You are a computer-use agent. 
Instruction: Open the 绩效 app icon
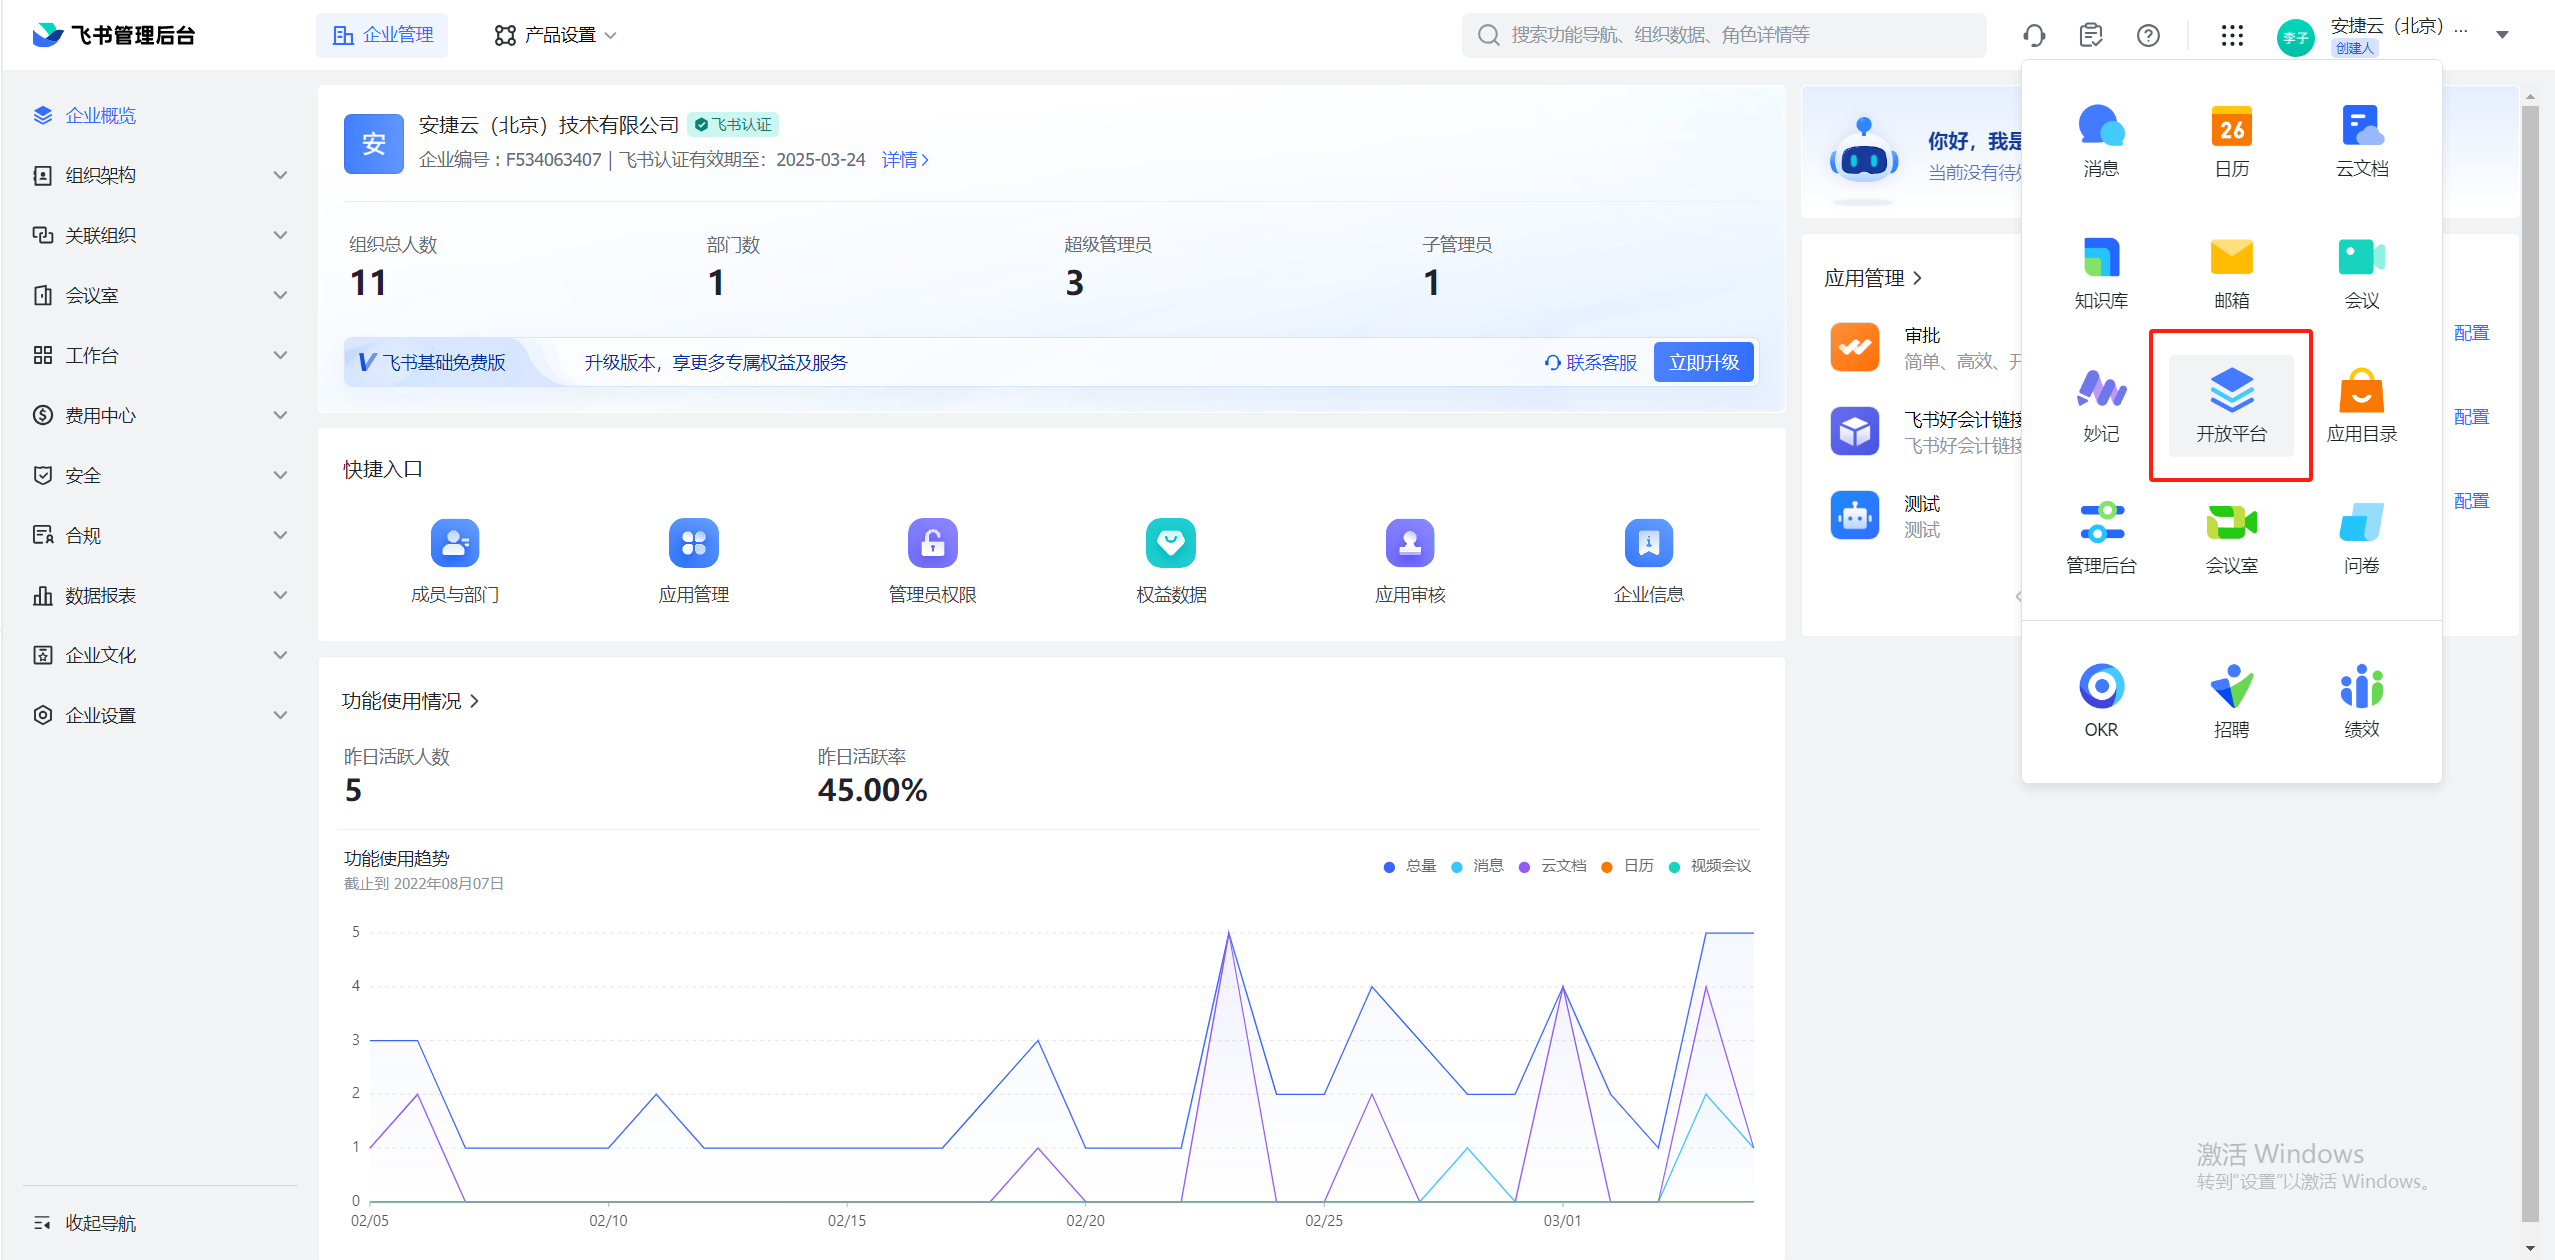click(x=2361, y=701)
